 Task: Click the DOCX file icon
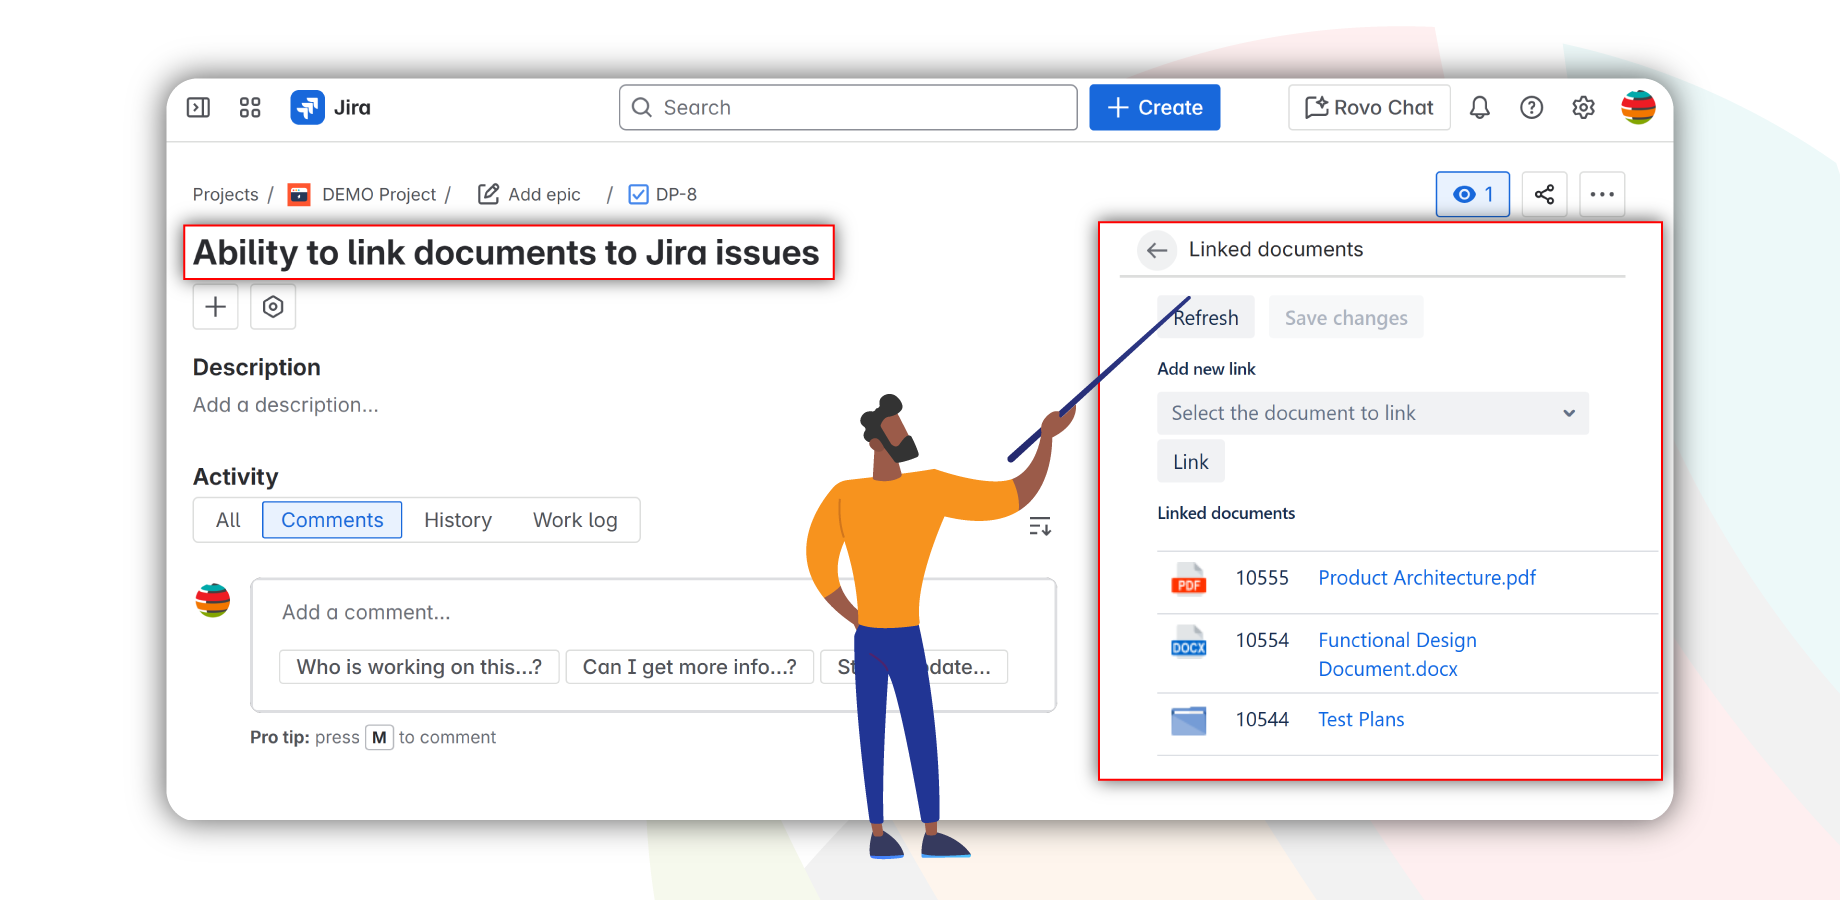click(x=1189, y=641)
